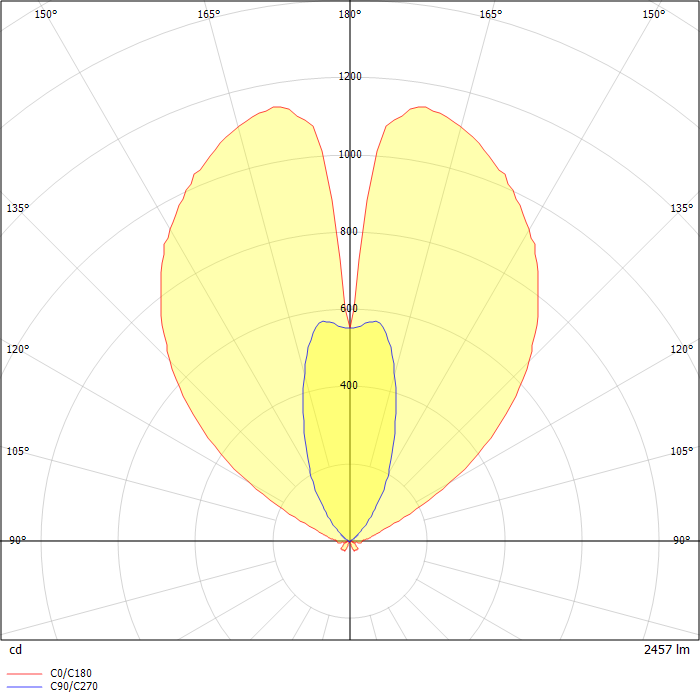700x700 pixels.
Task: Click the 2457 lm luminous flux value
Action: click(667, 650)
